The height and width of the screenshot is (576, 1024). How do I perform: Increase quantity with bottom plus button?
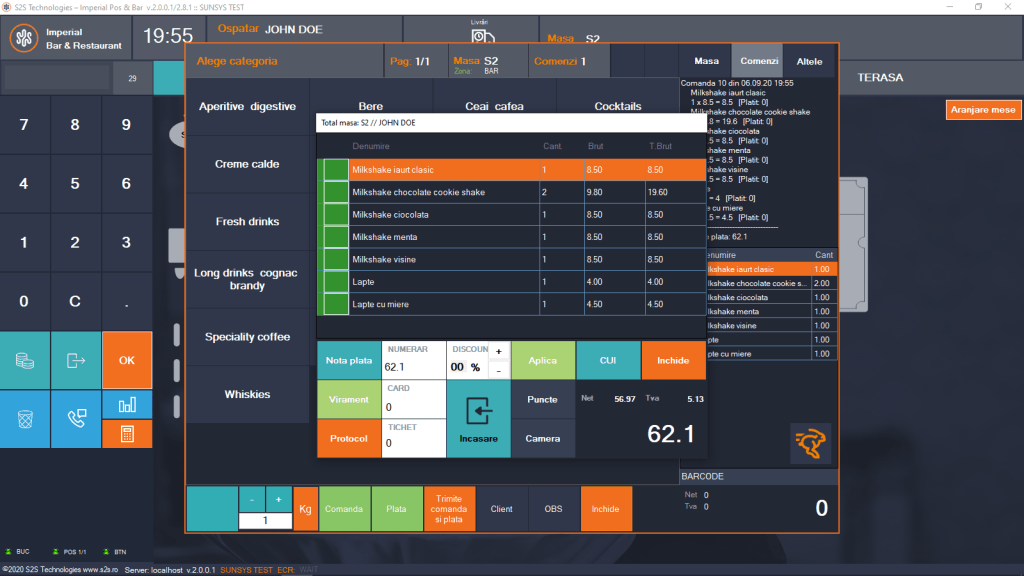coord(277,499)
